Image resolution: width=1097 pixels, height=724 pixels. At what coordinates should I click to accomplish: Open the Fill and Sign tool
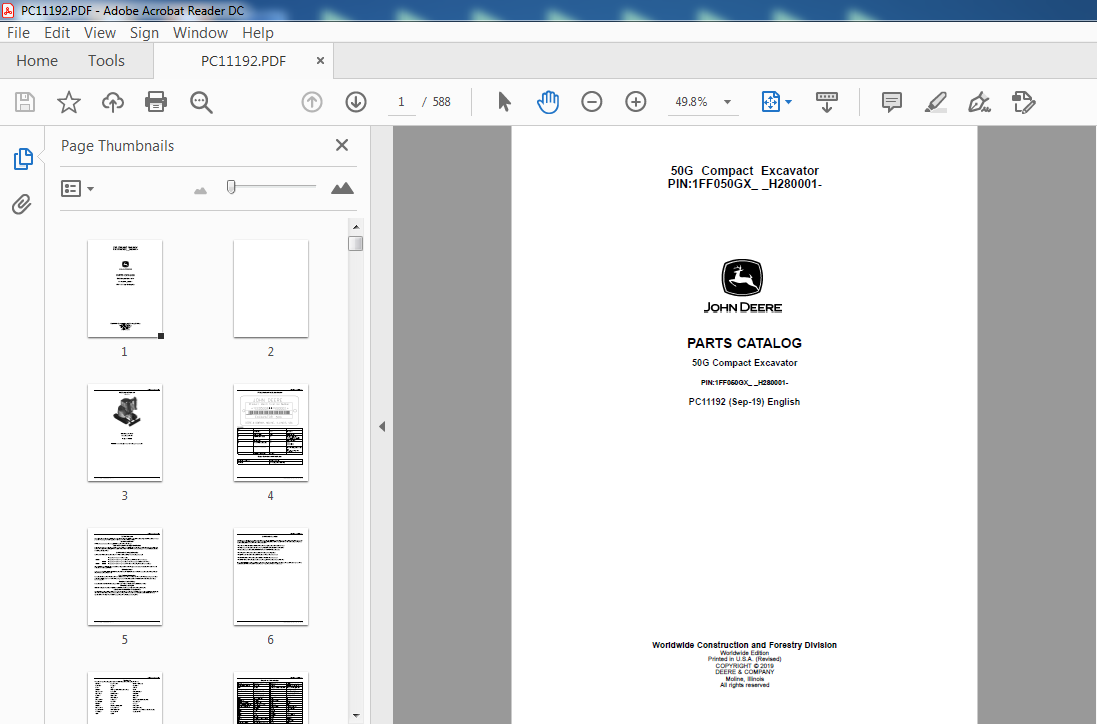pyautogui.click(x=979, y=102)
